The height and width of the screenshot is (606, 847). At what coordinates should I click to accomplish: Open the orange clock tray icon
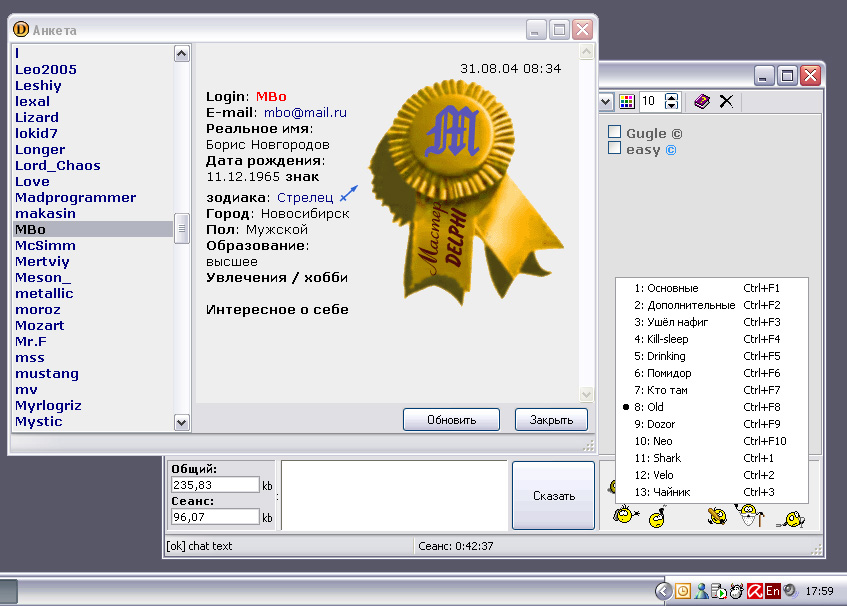[683, 591]
